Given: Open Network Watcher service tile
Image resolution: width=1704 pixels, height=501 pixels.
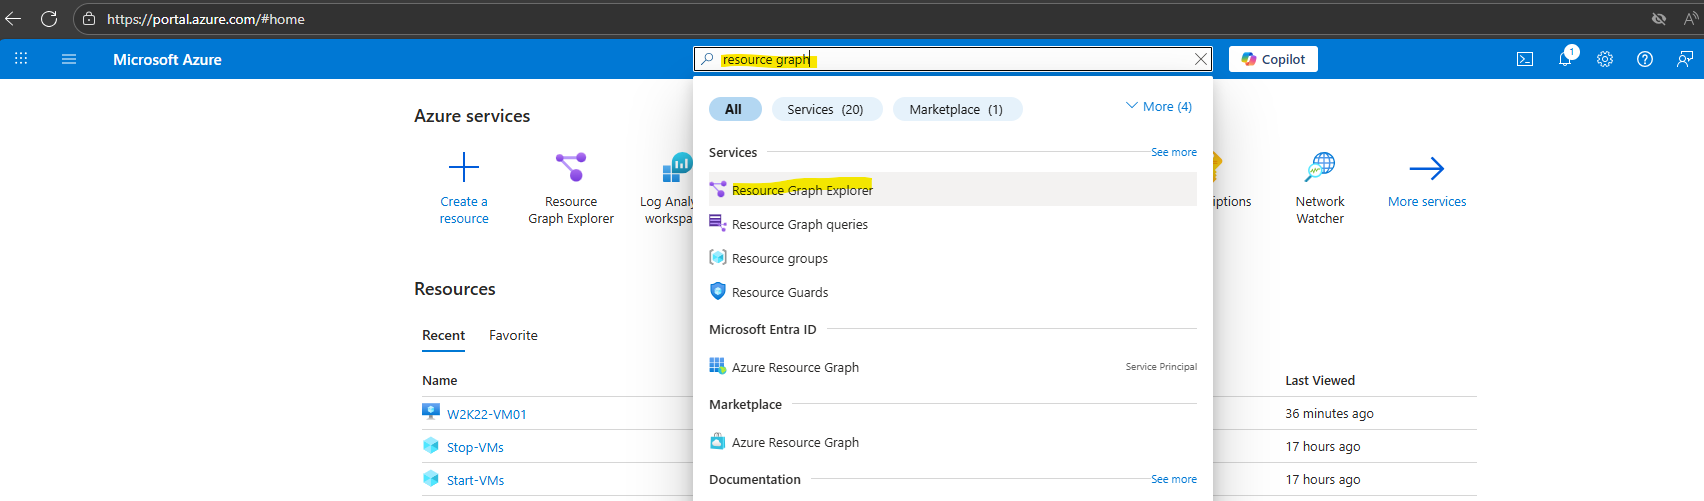Looking at the screenshot, I should point(1320,188).
